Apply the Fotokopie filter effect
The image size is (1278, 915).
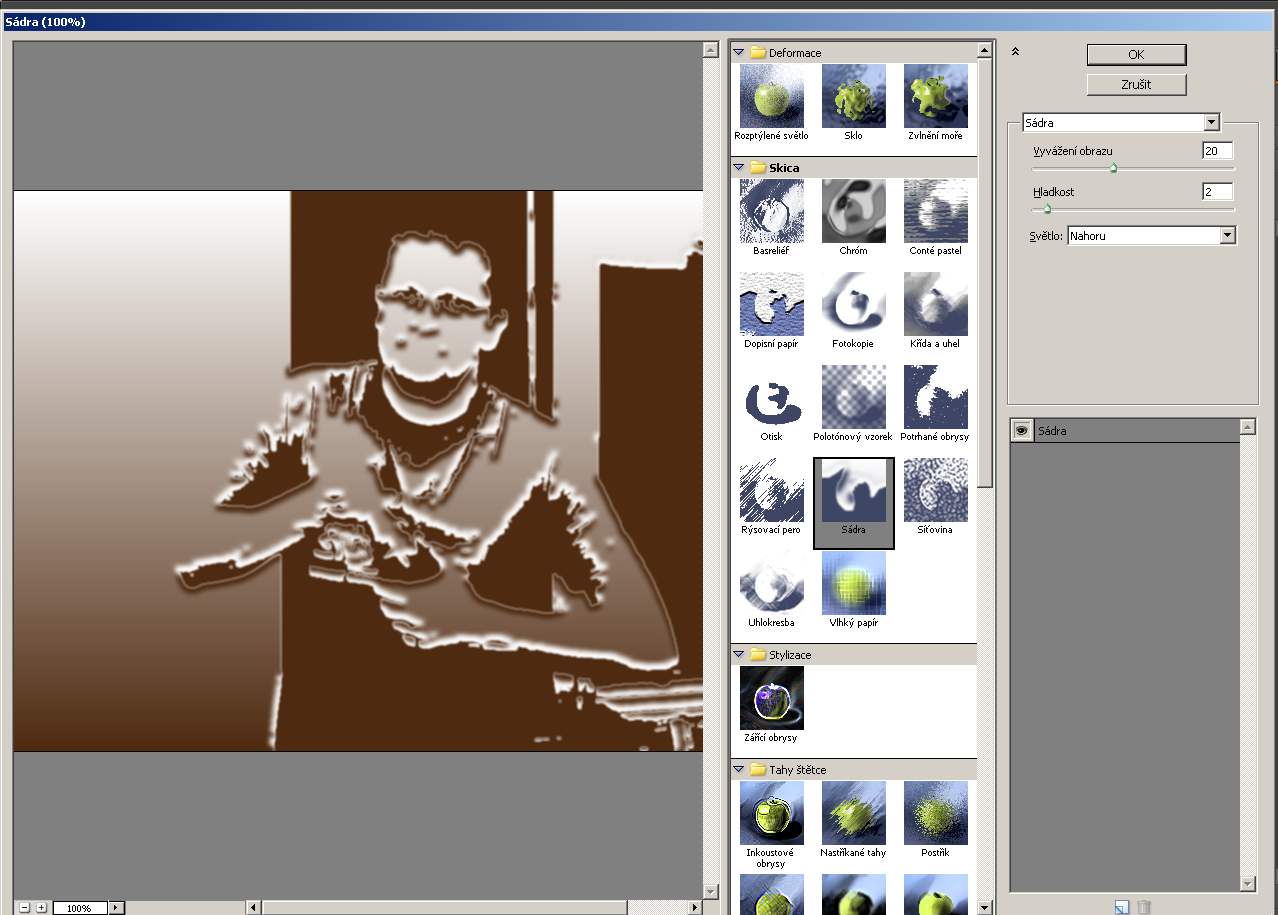tap(853, 304)
